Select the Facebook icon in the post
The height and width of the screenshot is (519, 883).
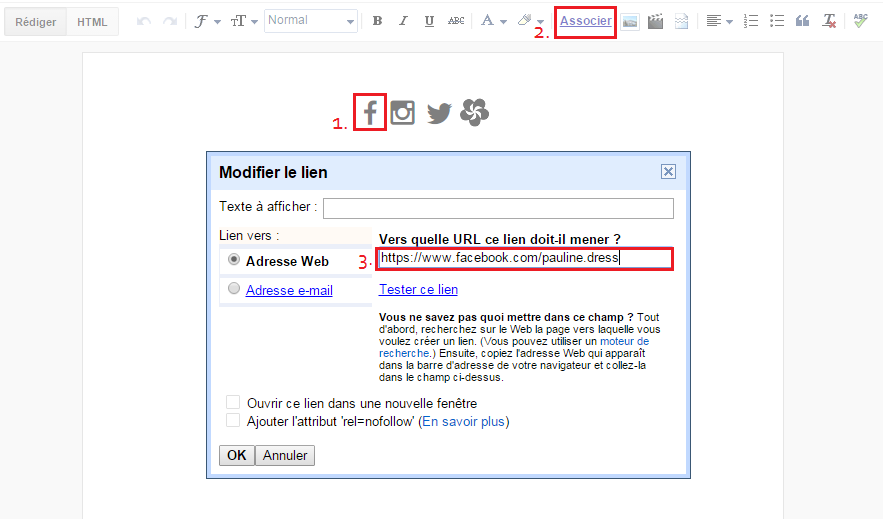370,113
